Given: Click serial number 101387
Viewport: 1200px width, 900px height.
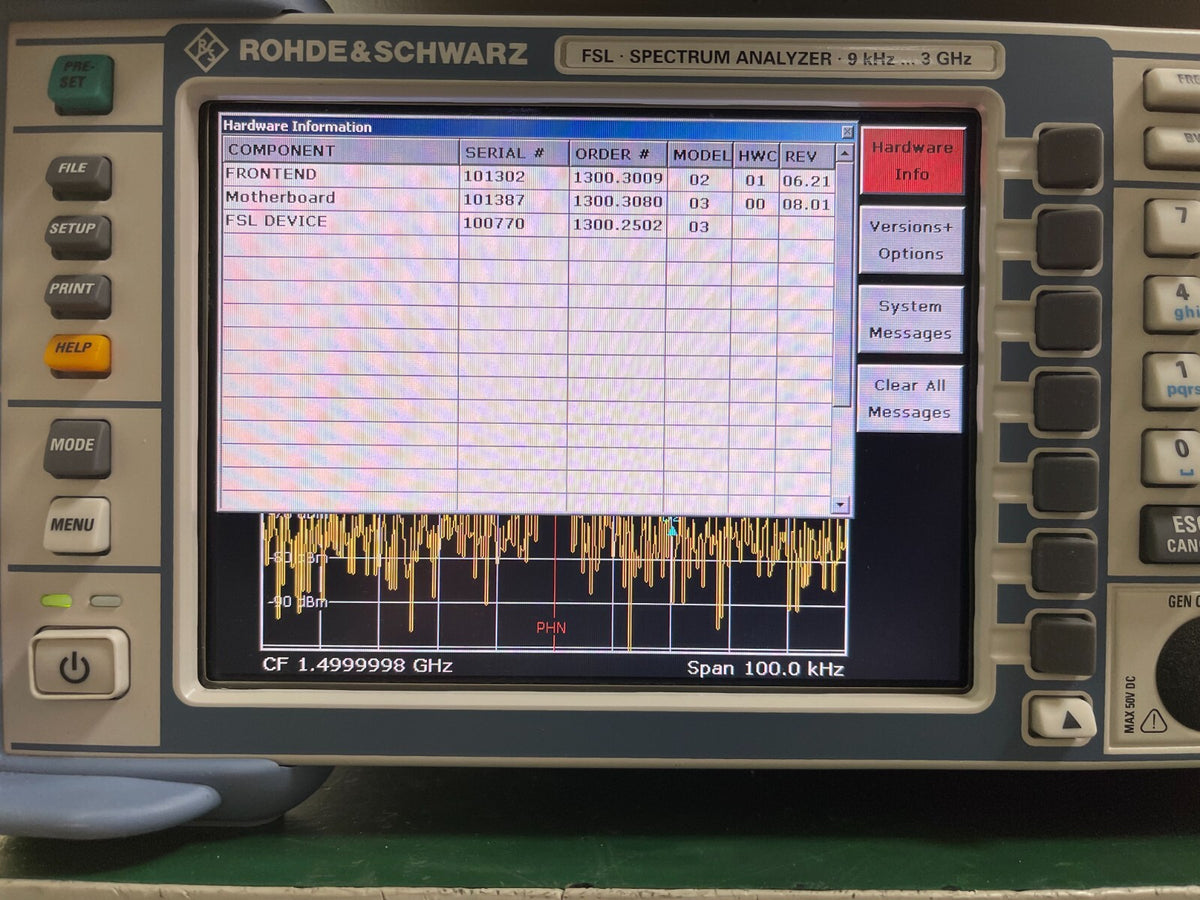Looking at the screenshot, I should point(494,200).
